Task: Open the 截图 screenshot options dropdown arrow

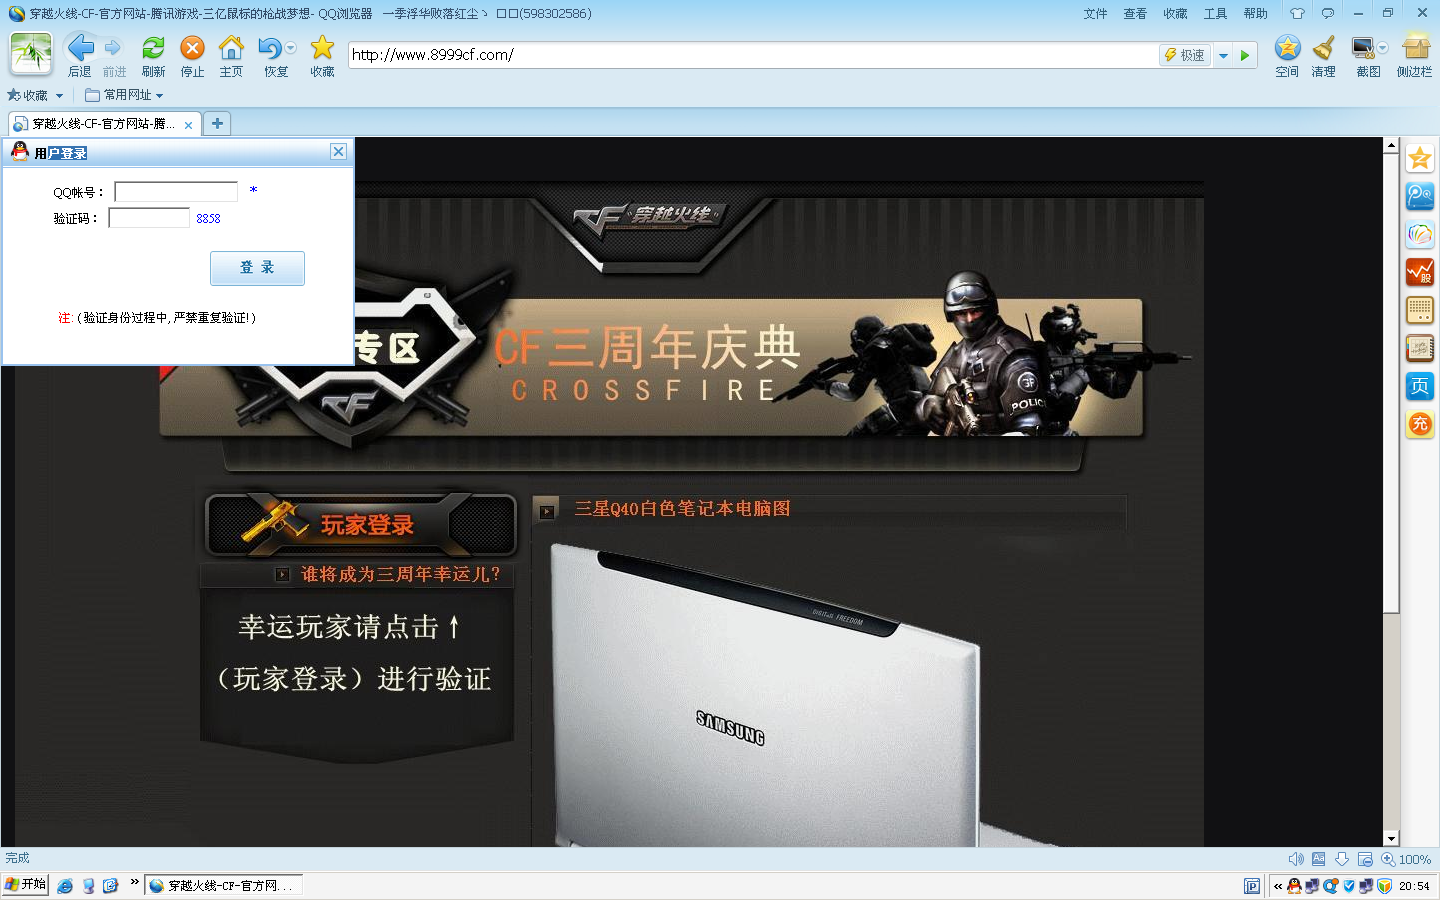Action: point(1383,47)
